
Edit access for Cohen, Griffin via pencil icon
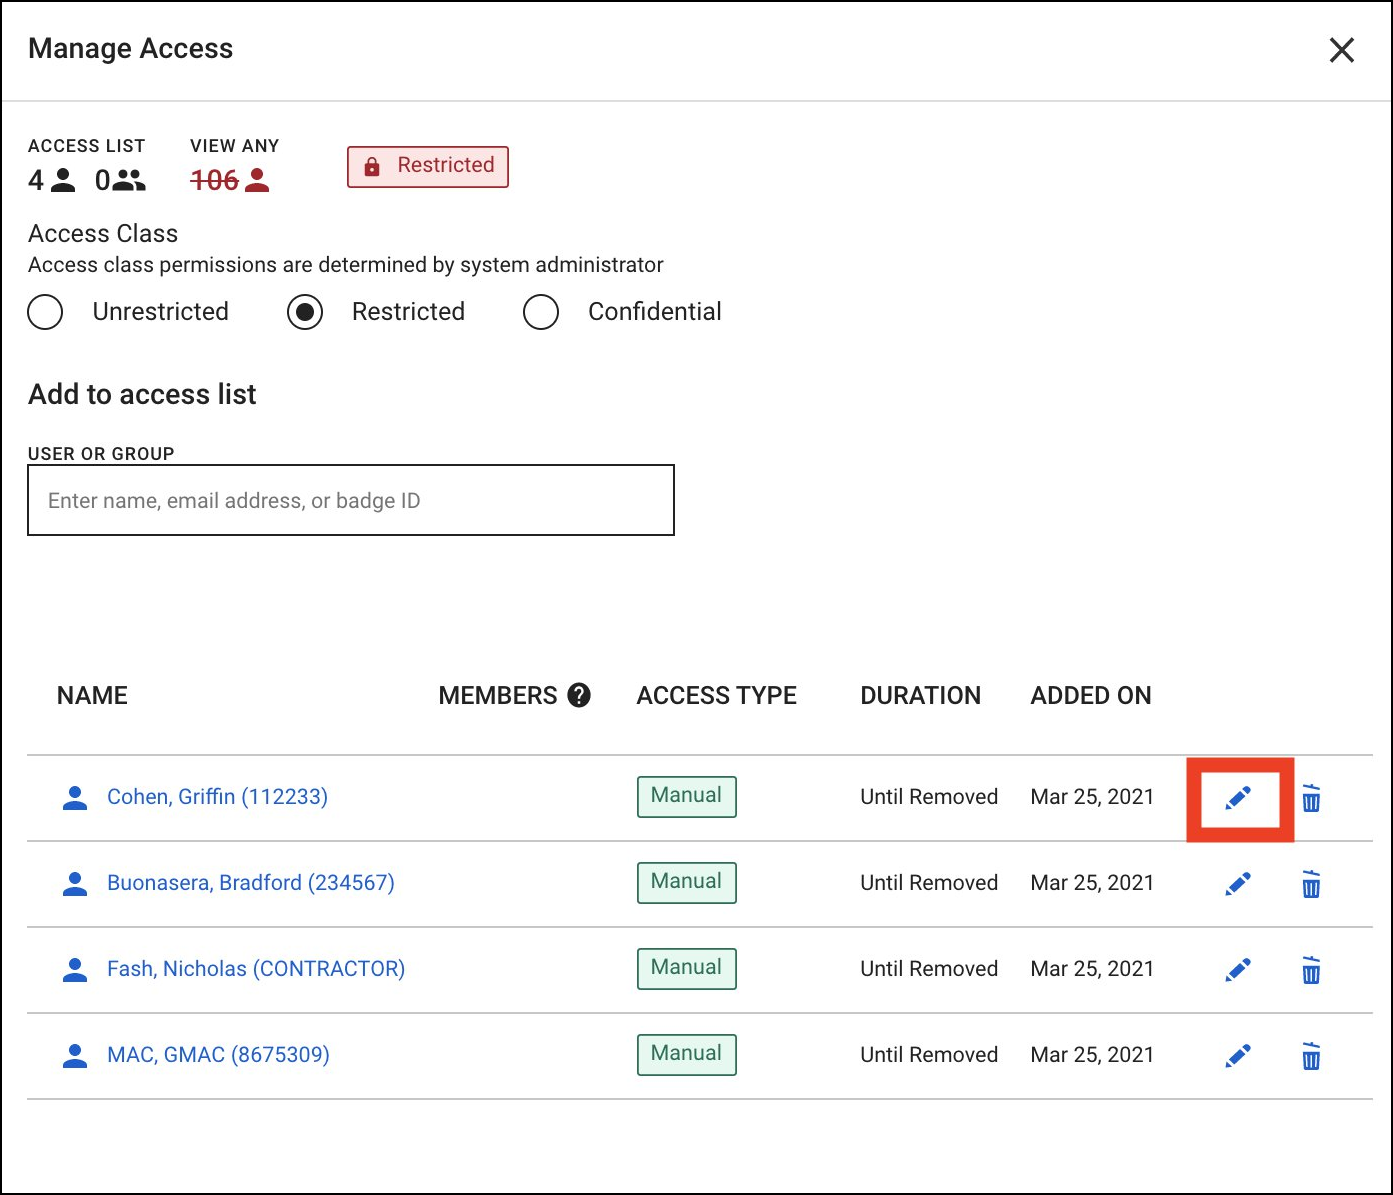[x=1239, y=798]
